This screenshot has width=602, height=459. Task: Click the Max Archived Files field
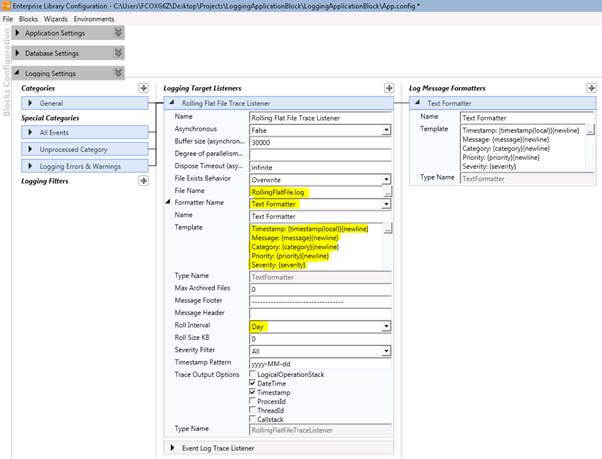coord(321,289)
